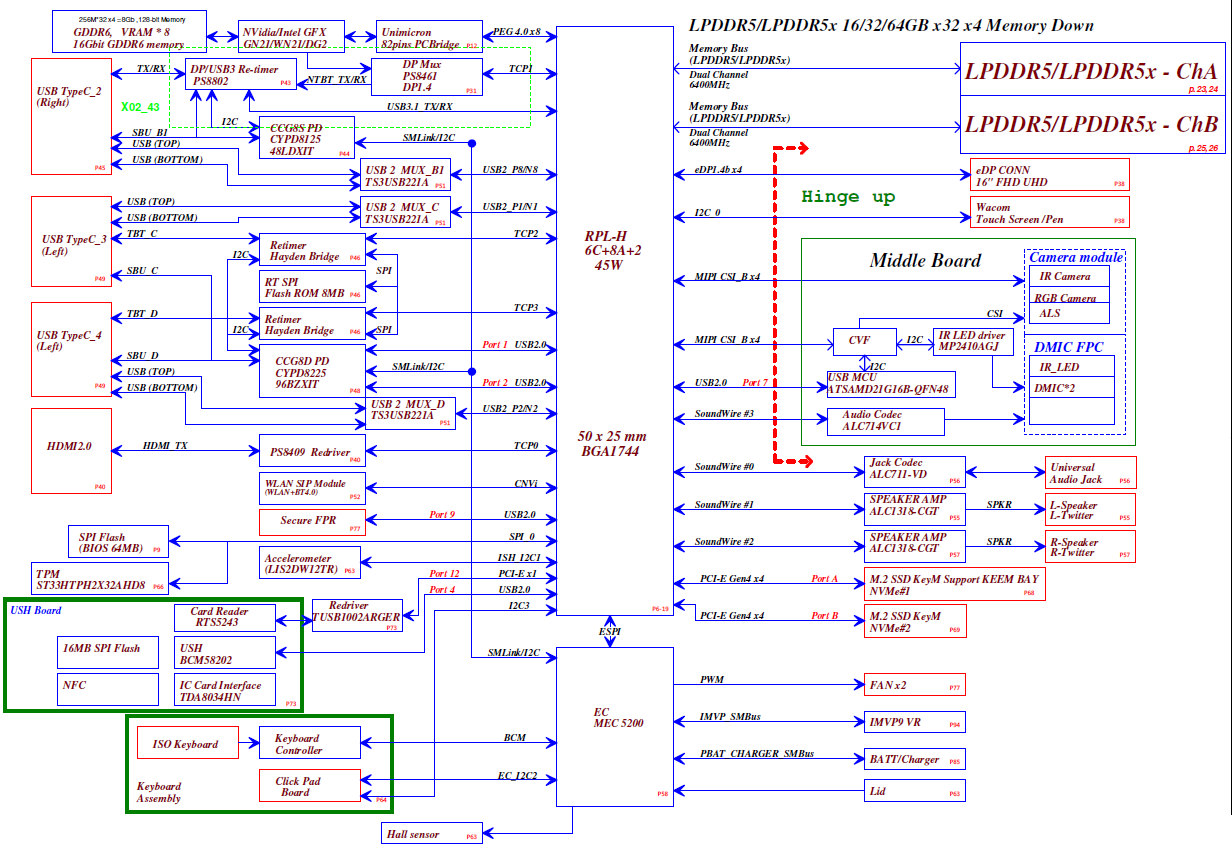This screenshot has width=1232, height=853.
Task: Click the LPDDR5/LPDDR5x - ChA memory block
Action: click(1092, 71)
